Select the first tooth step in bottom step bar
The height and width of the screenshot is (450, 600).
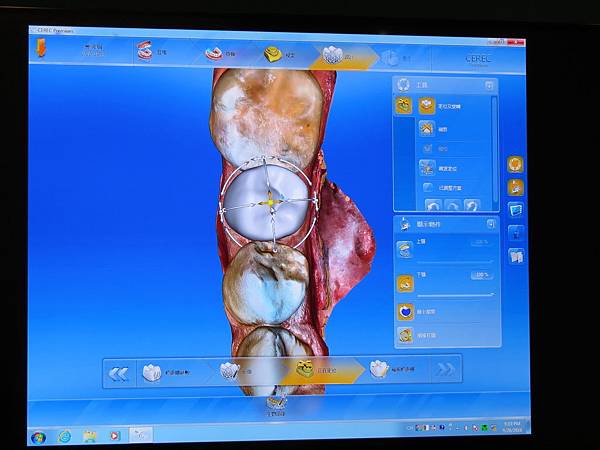point(166,373)
